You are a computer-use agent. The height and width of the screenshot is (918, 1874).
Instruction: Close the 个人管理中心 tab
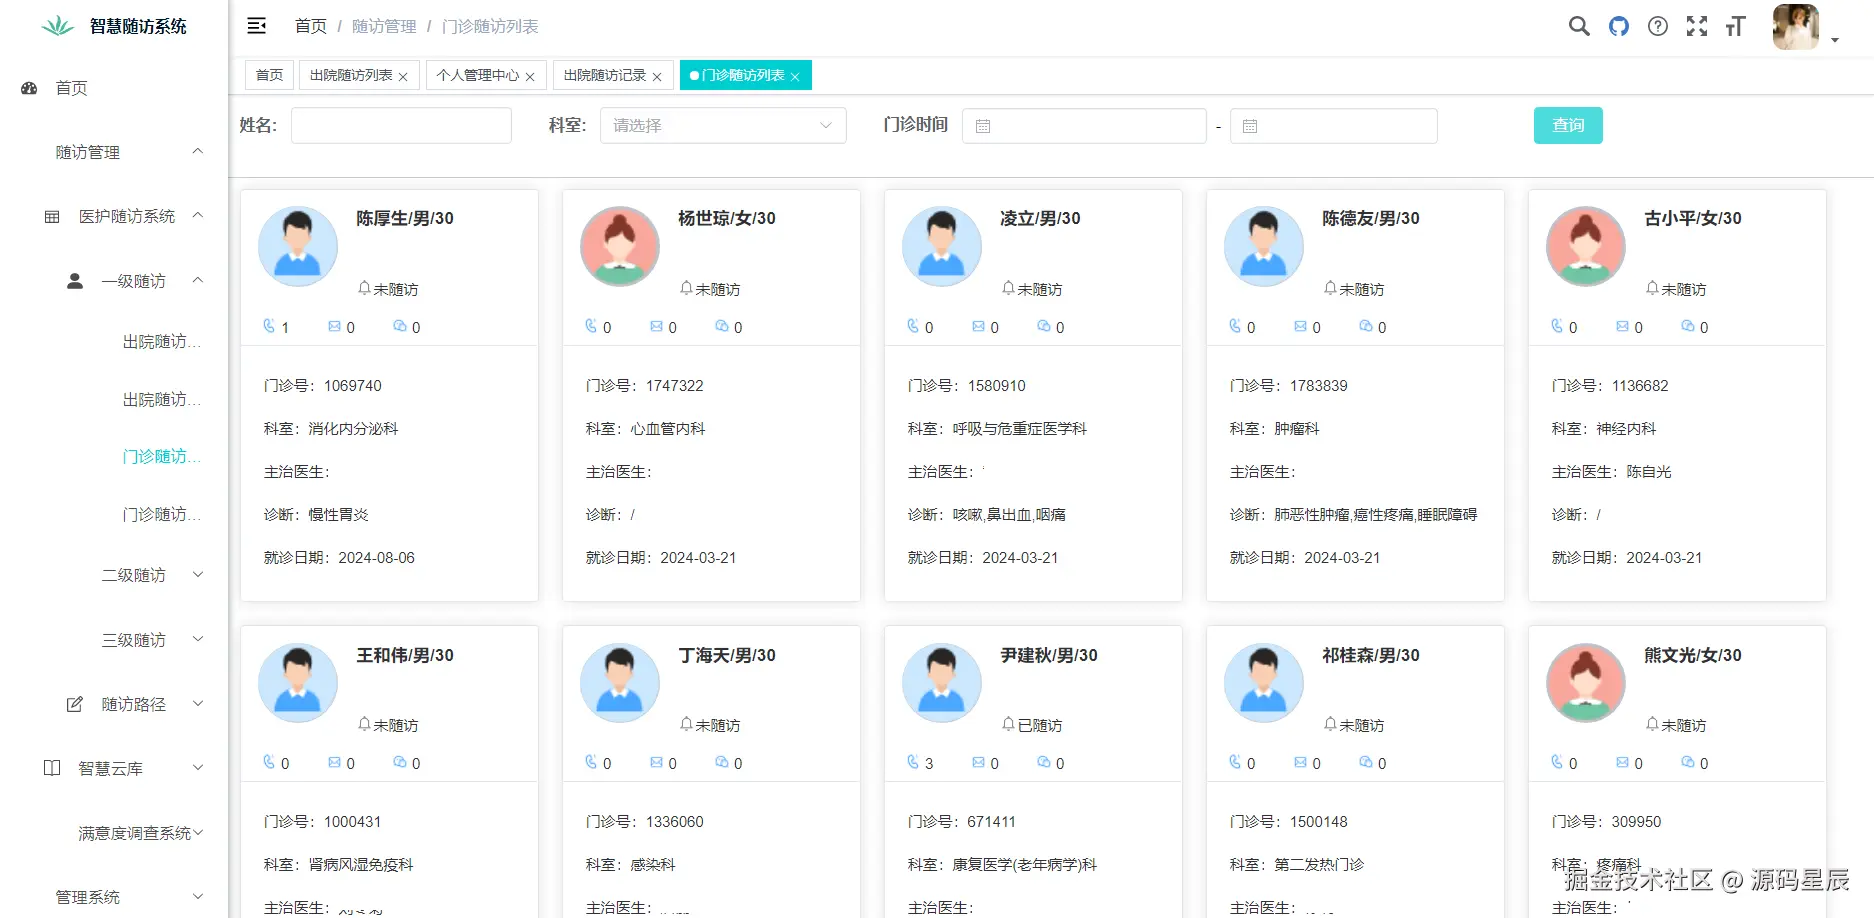(530, 77)
